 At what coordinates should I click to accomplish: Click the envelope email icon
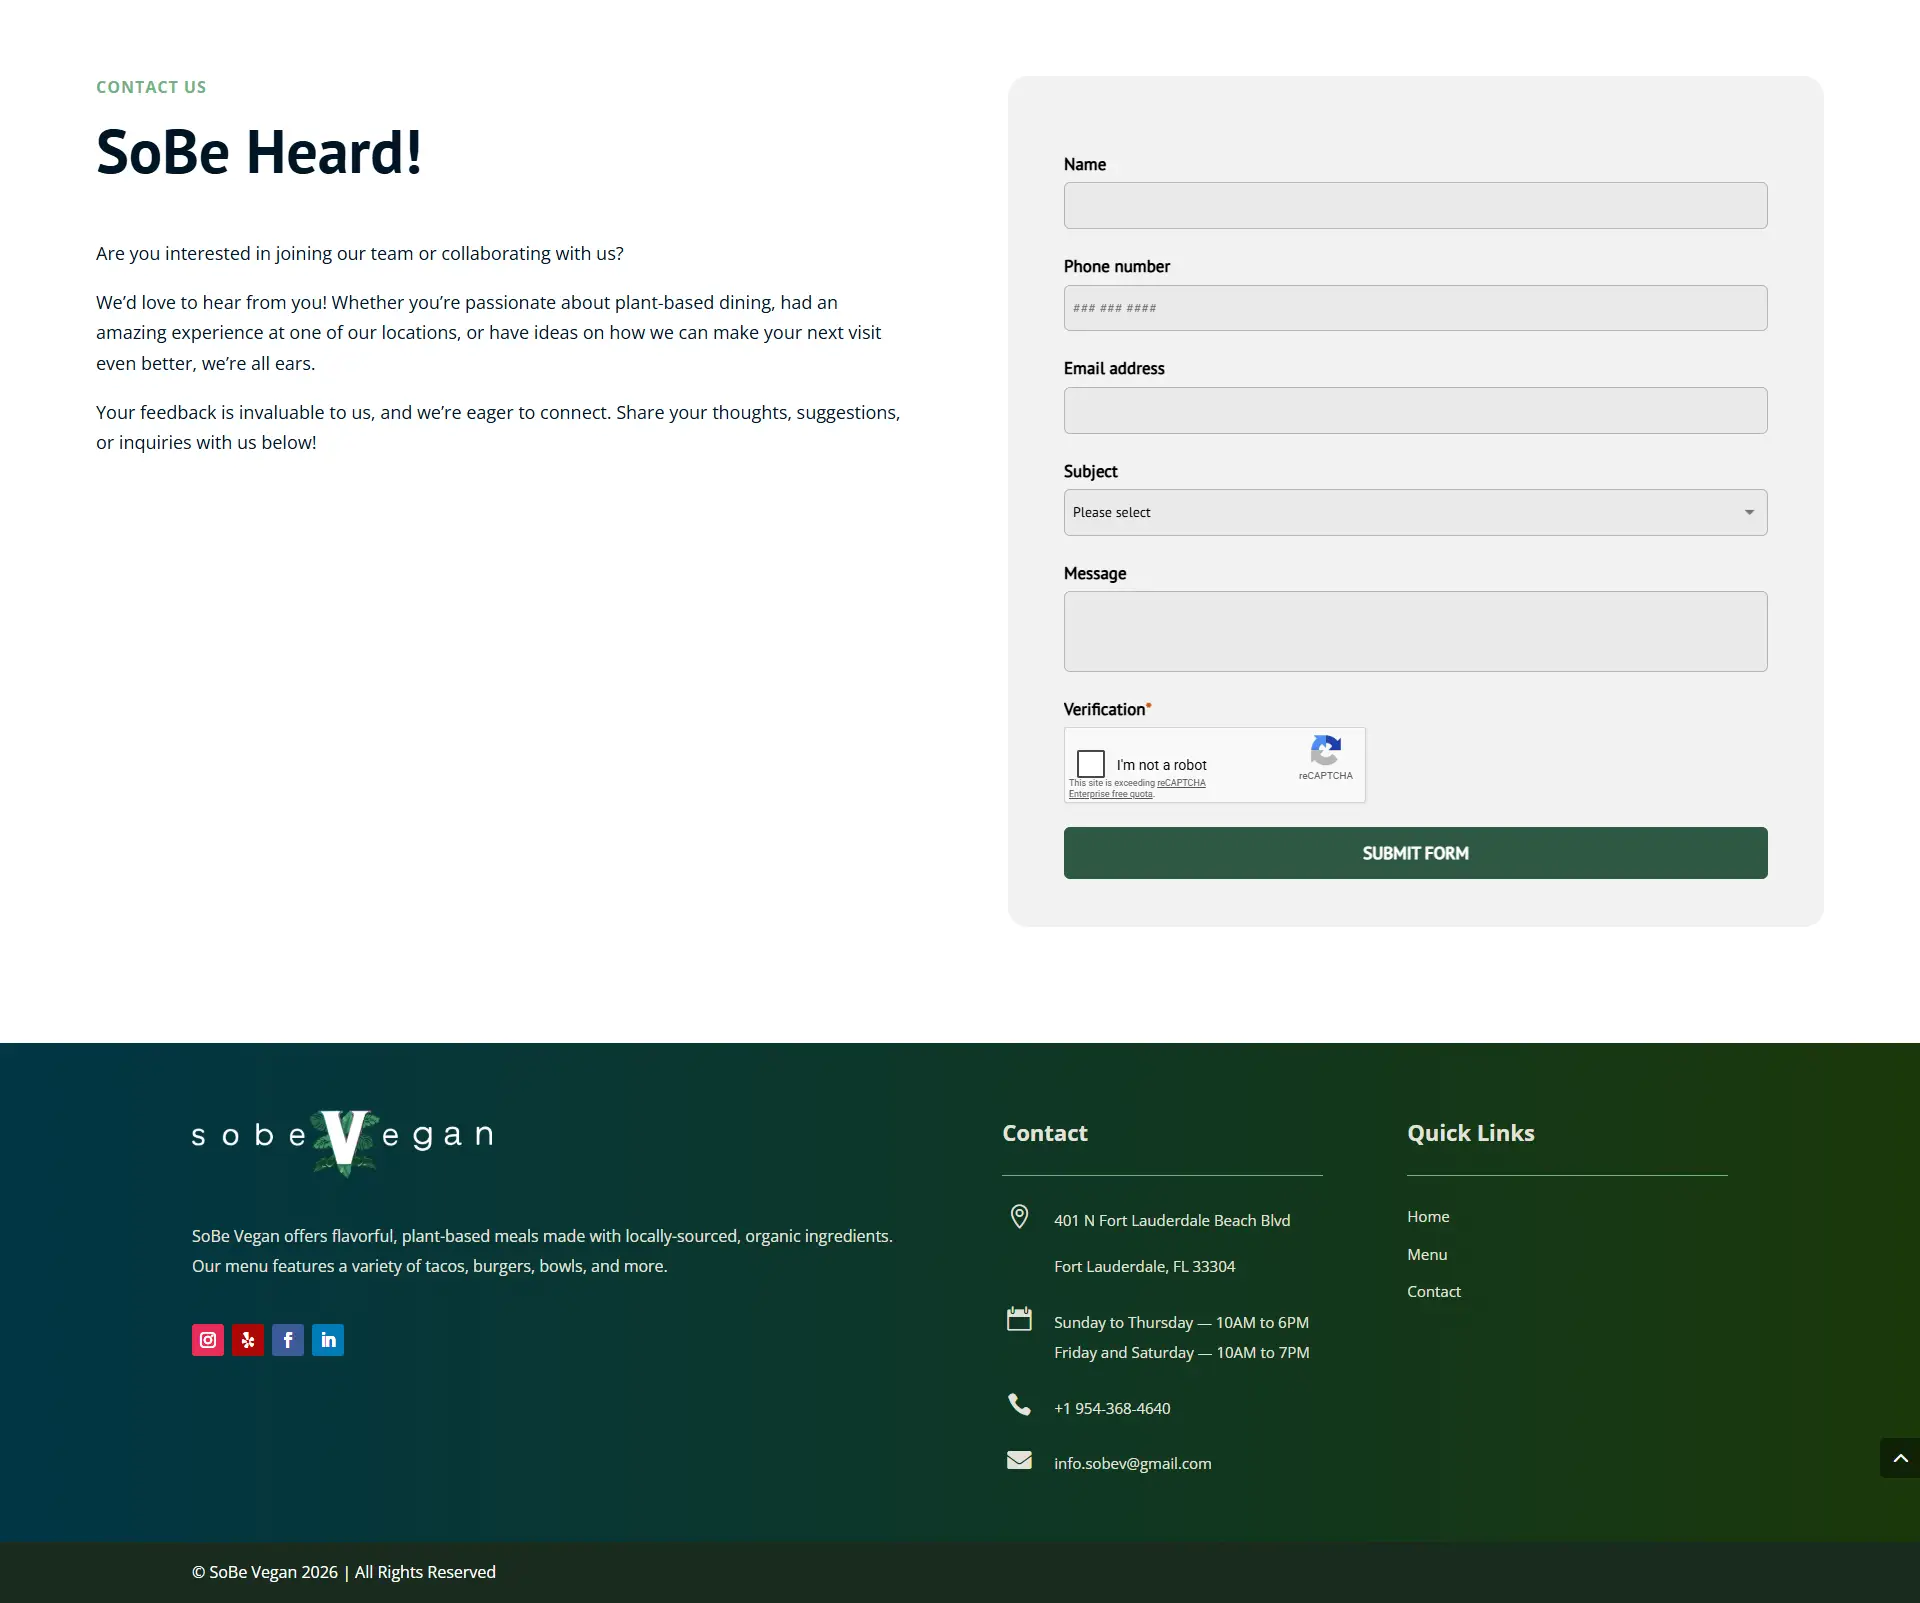pos(1019,1460)
